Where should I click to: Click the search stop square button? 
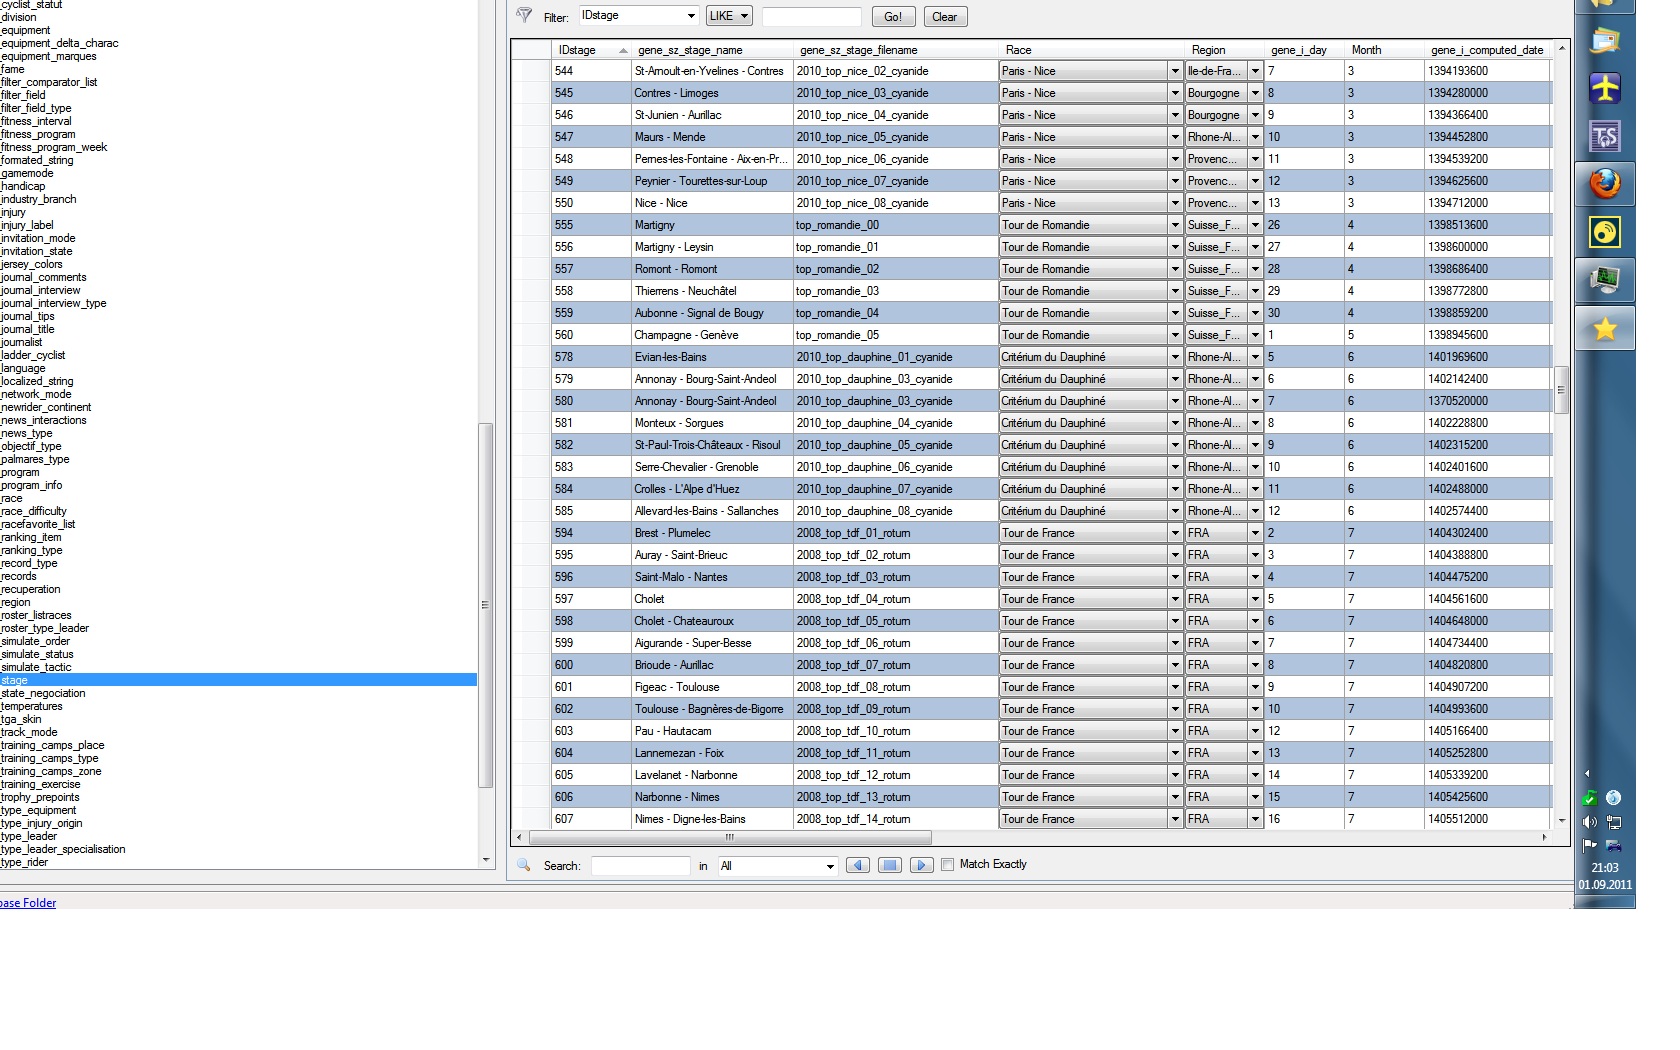[889, 865]
